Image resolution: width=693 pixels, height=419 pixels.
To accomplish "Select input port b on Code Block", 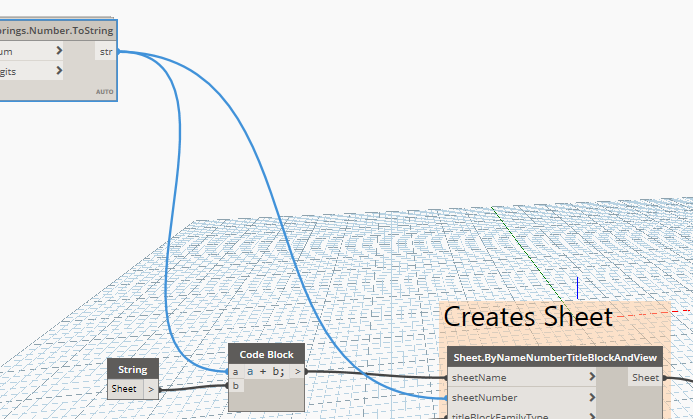I will coord(236,385).
